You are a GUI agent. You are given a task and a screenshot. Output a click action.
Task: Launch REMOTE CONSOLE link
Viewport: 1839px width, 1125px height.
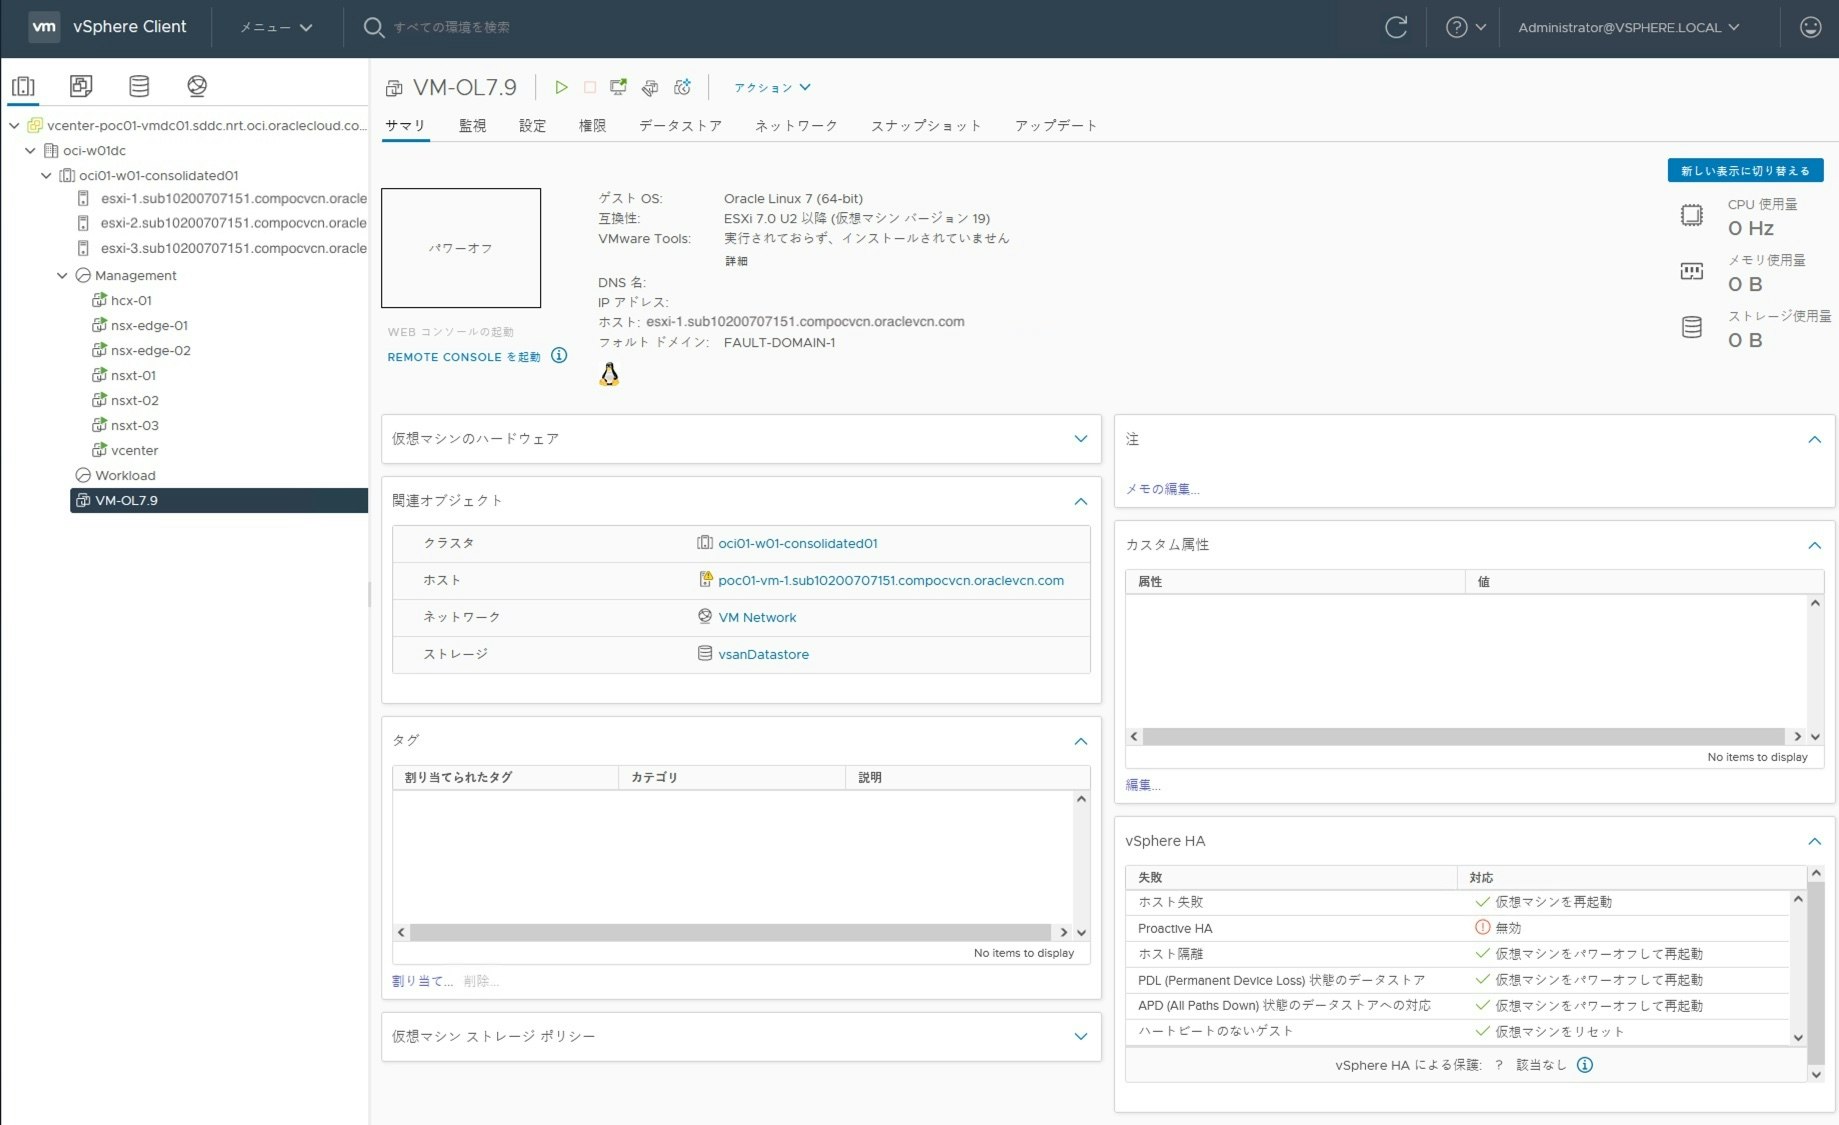pos(464,357)
